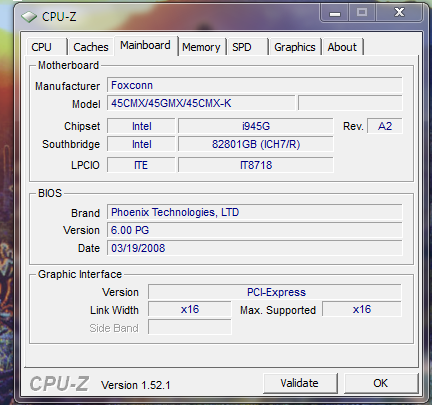Click the Southbridge label
This screenshot has width=435, height=408.
point(71,144)
